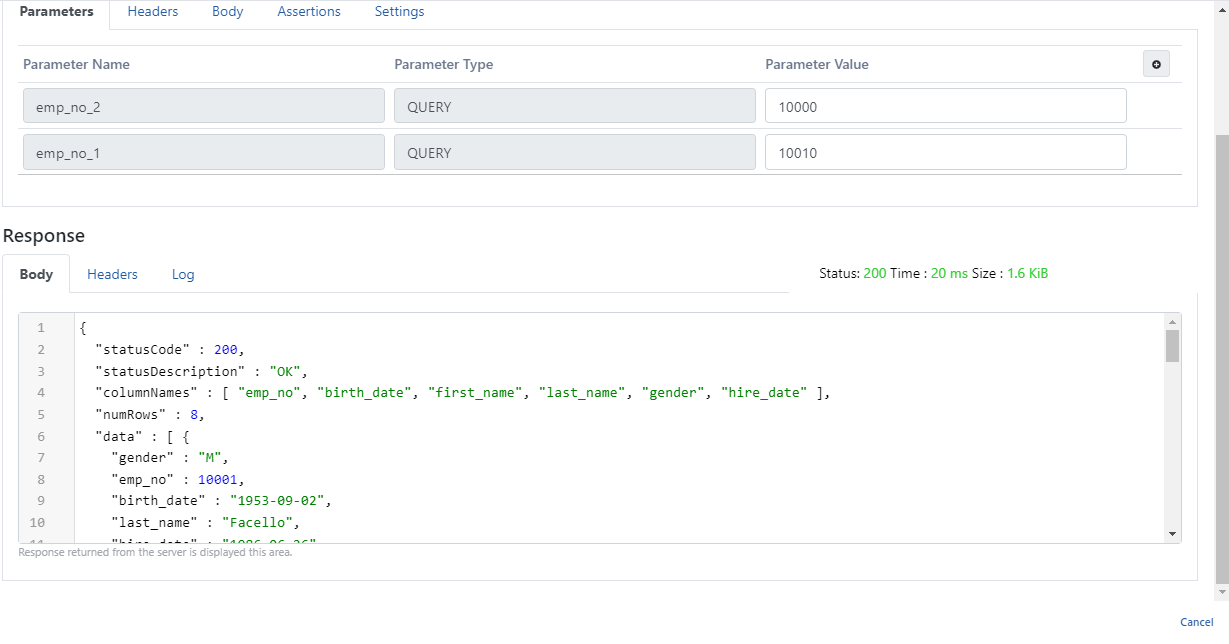This screenshot has width=1229, height=644.
Task: Open the request Headers tab
Action: coord(153,12)
